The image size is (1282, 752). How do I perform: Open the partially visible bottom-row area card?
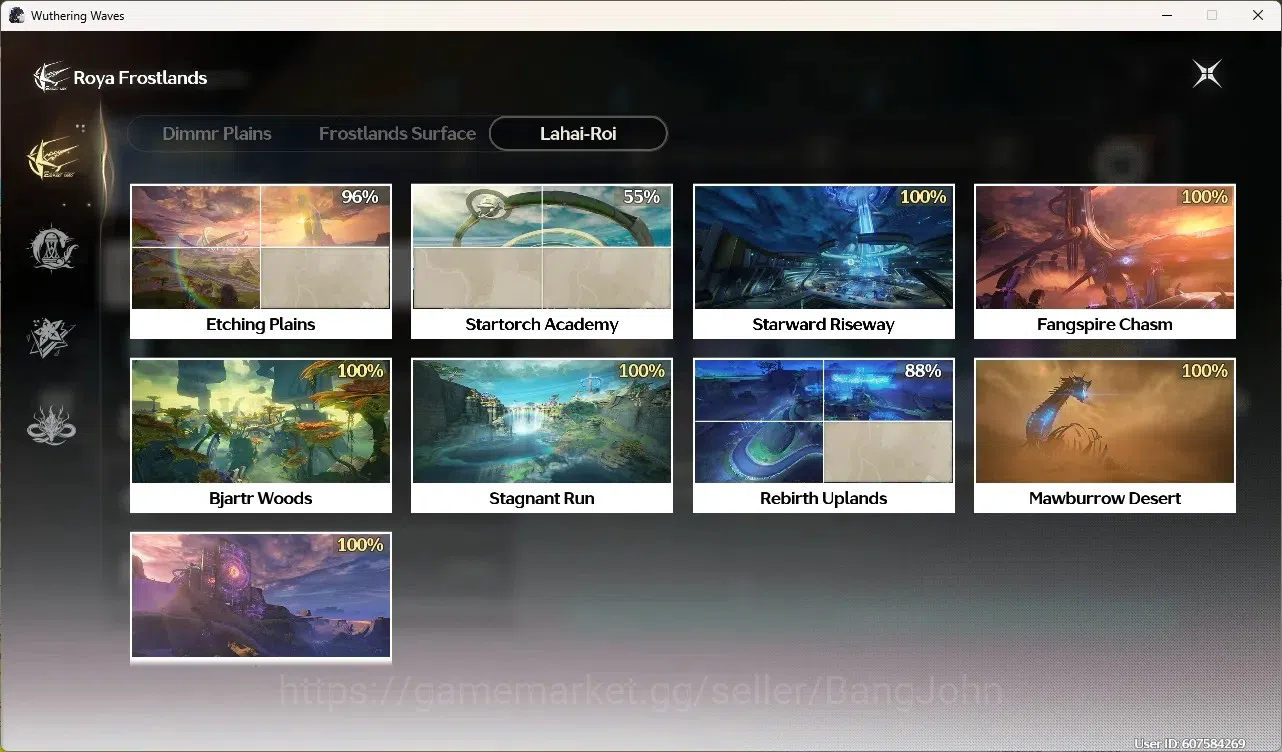pos(261,598)
